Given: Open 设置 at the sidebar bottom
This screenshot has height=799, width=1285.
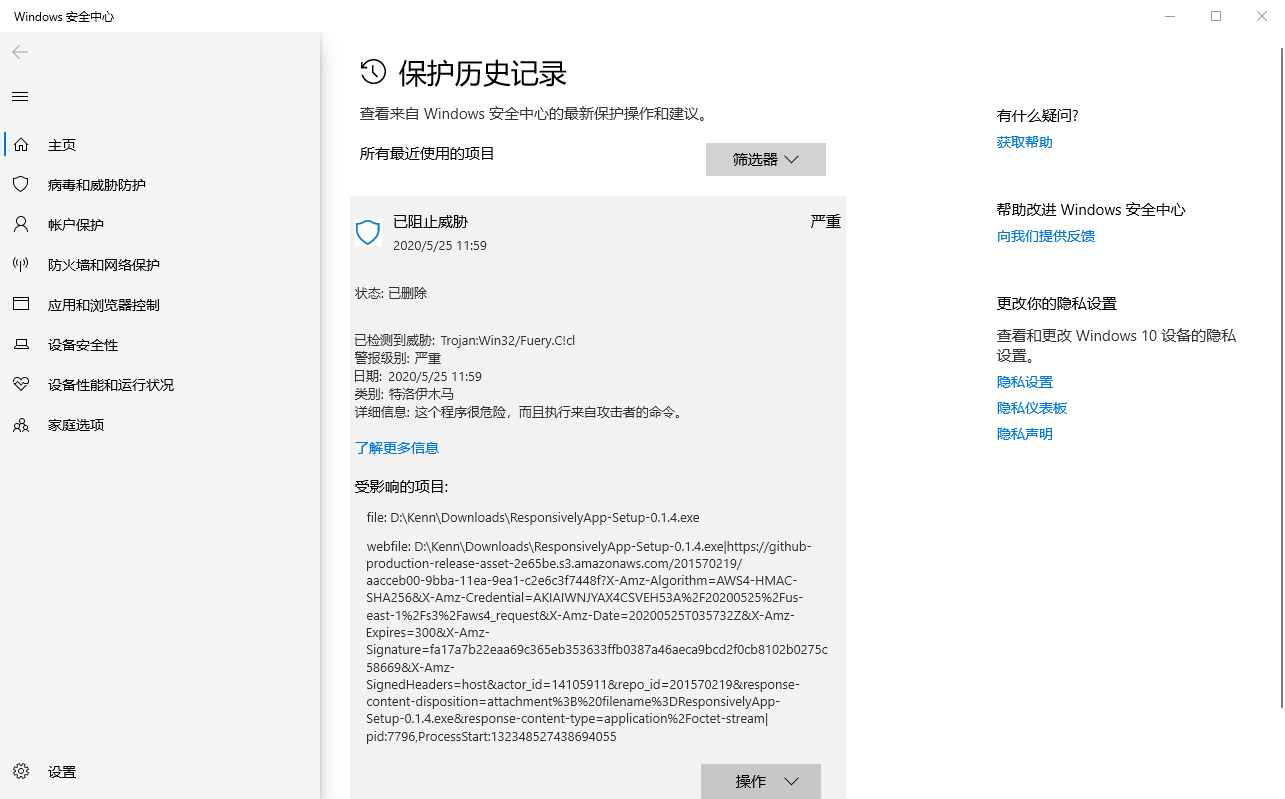Looking at the screenshot, I should click(x=160, y=772).
